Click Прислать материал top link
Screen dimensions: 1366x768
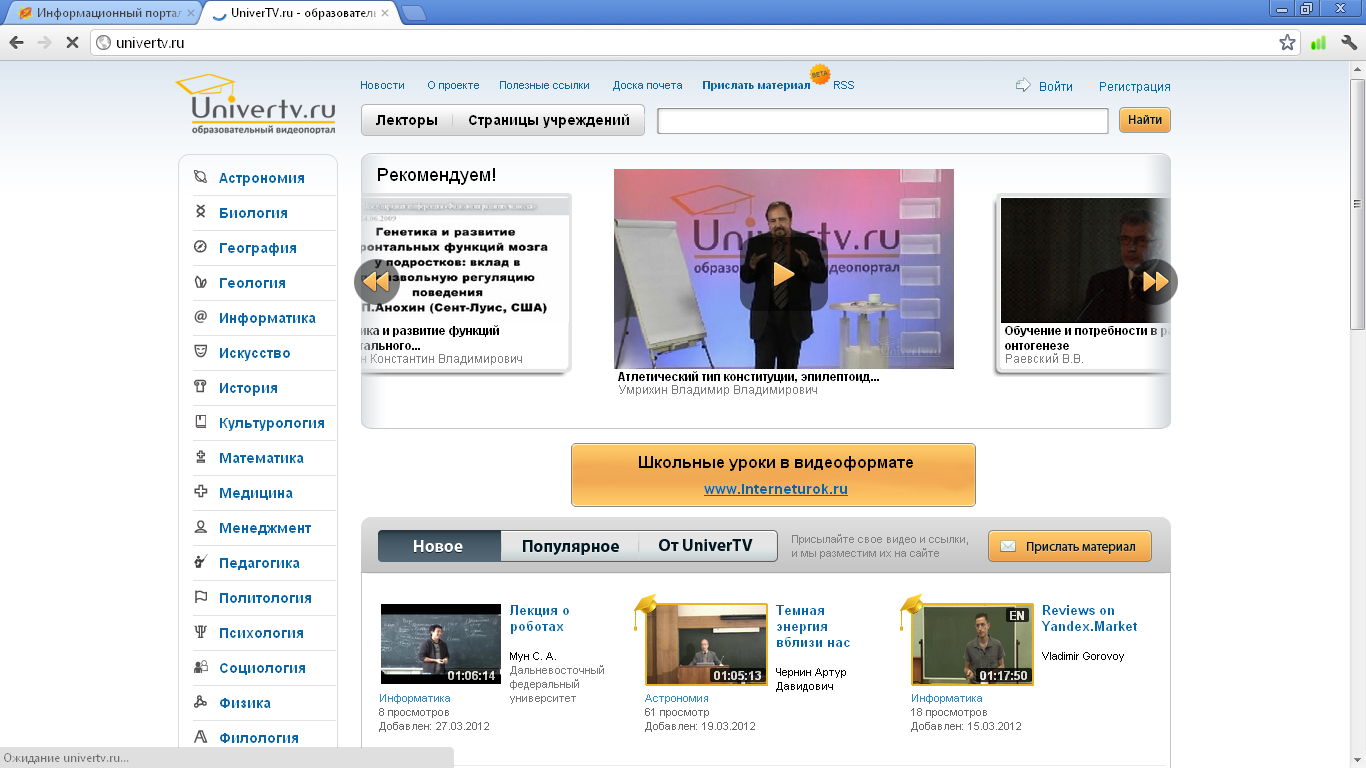pyautogui.click(x=756, y=85)
